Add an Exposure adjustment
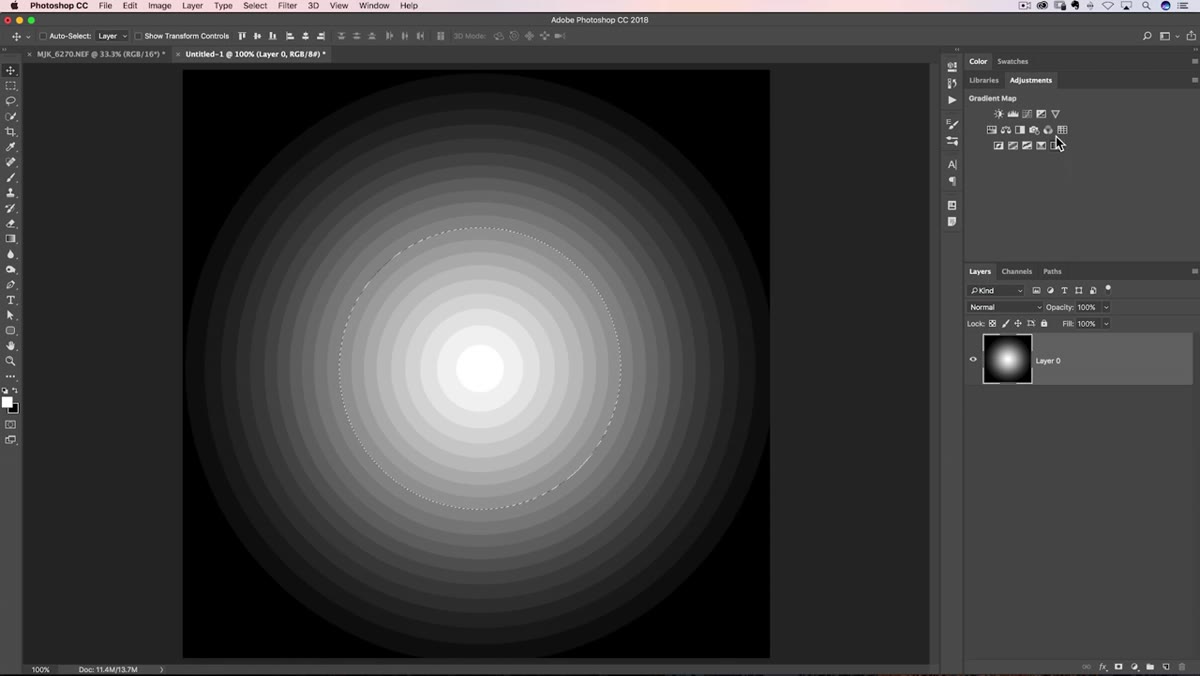The width and height of the screenshot is (1200, 676). 1041,114
